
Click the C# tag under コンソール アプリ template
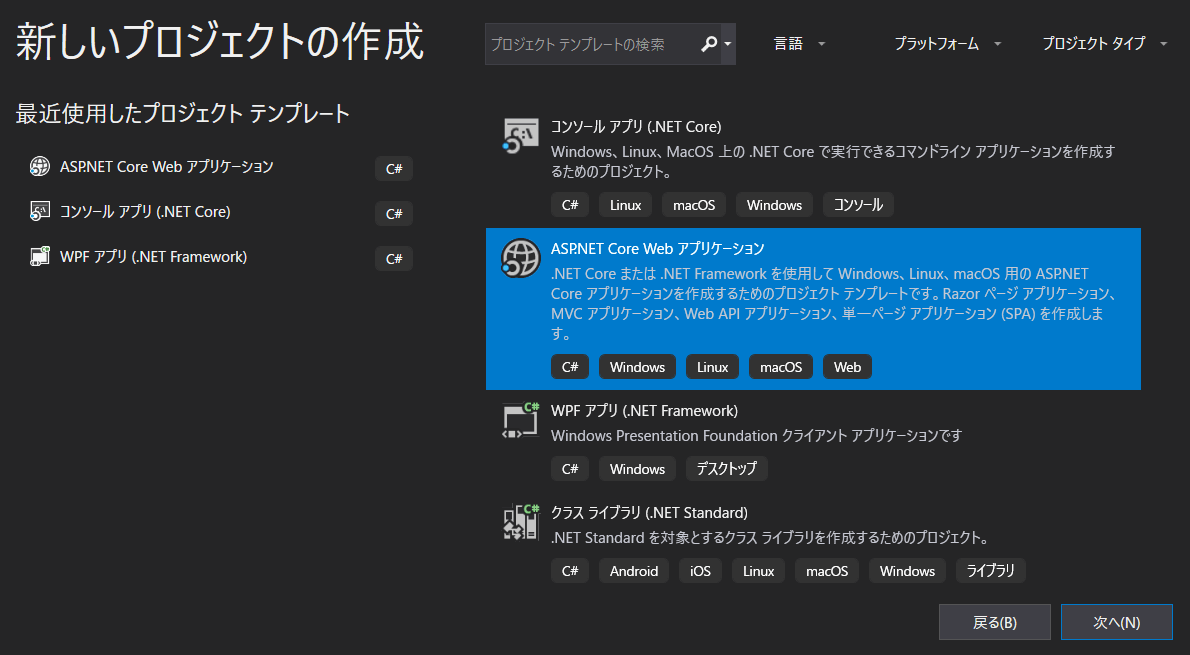point(570,205)
